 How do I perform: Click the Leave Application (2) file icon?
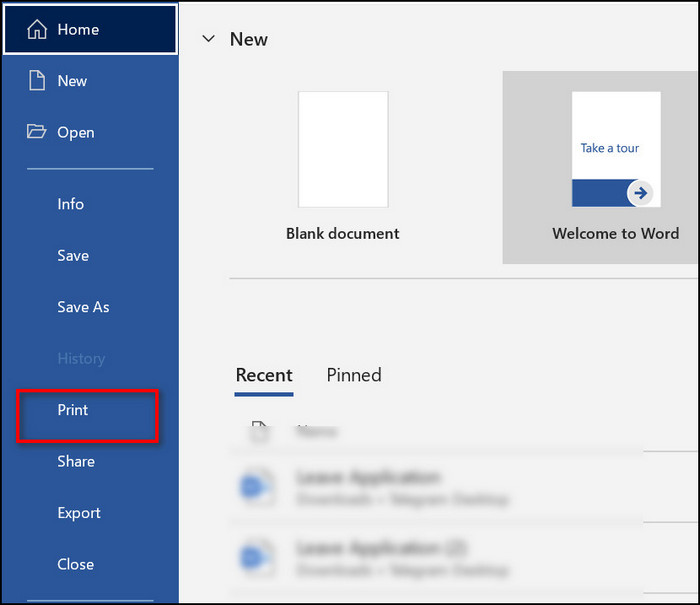pyautogui.click(x=257, y=558)
